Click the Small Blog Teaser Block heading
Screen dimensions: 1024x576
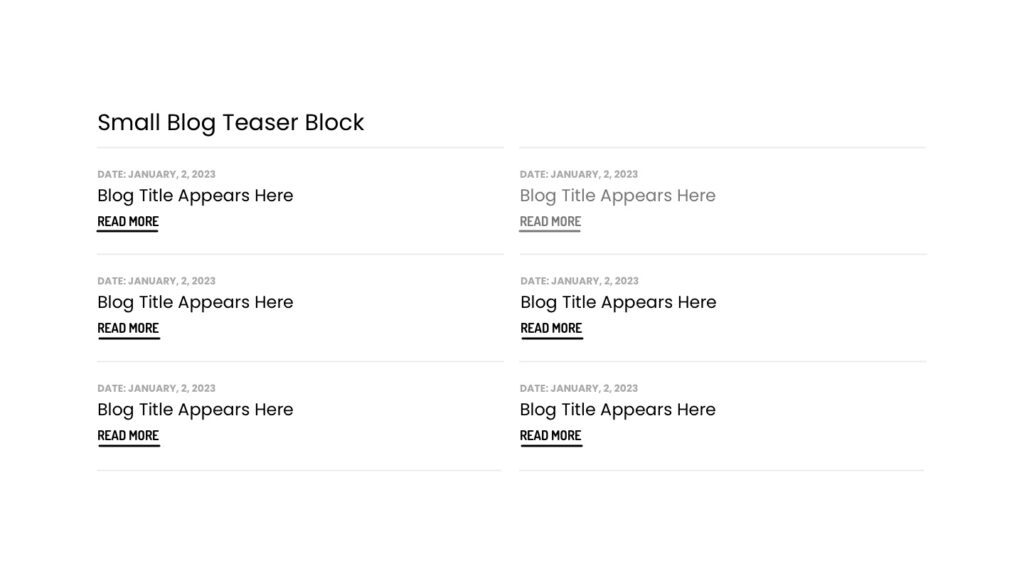231,123
